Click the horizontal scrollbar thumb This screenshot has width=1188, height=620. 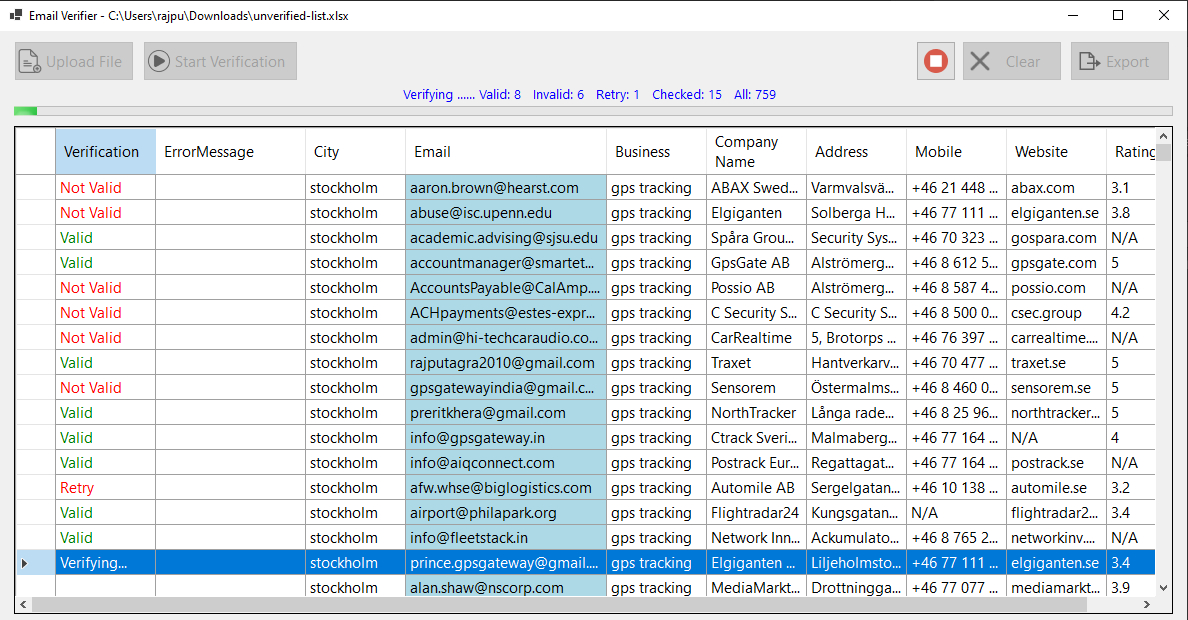point(559,604)
